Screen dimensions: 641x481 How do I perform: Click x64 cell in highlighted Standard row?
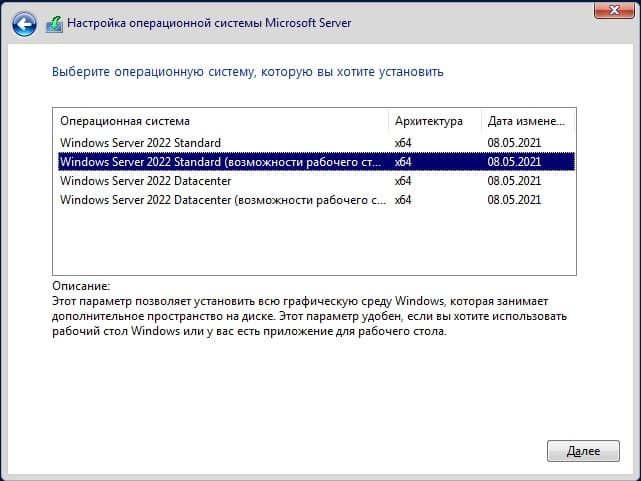click(403, 162)
